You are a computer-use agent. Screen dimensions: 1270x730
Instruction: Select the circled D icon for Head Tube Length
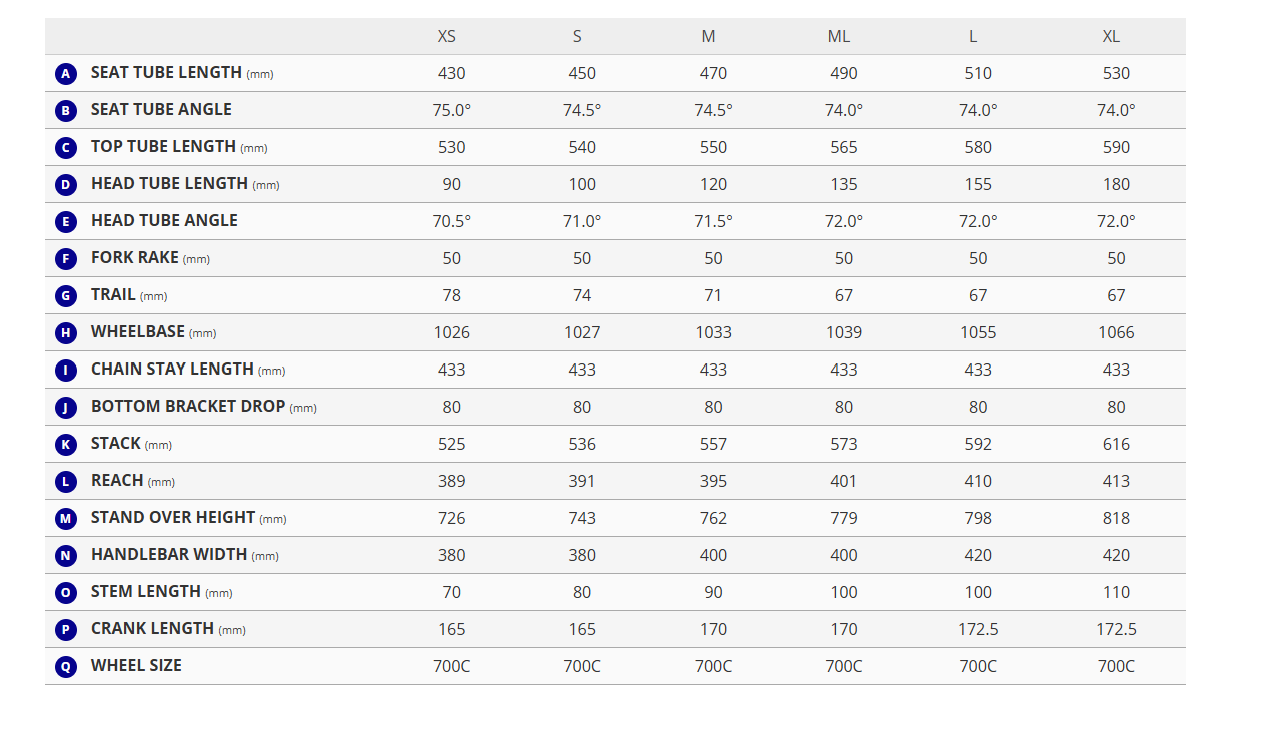pyautogui.click(x=66, y=185)
